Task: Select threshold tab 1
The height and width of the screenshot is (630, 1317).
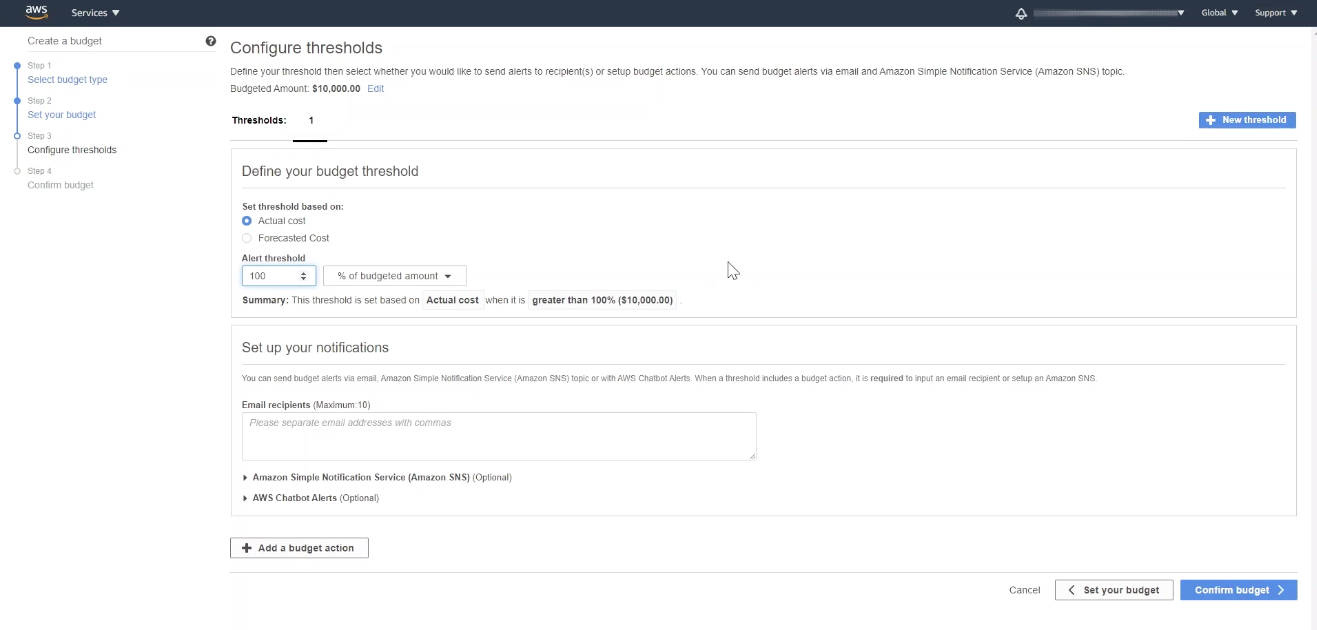Action: [x=311, y=120]
